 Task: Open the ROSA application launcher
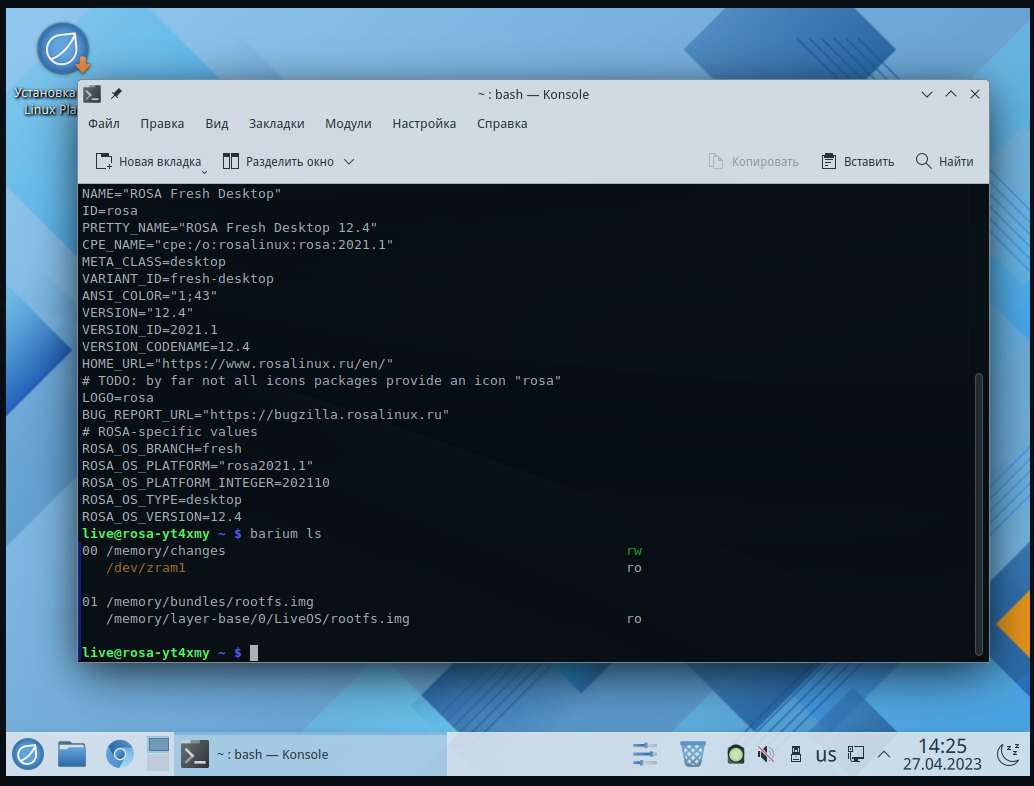click(26, 753)
